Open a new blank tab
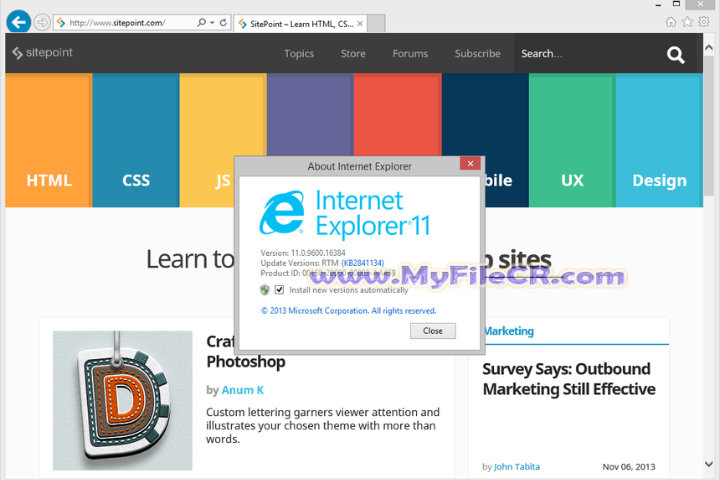The height and width of the screenshot is (480, 720). tap(376, 24)
